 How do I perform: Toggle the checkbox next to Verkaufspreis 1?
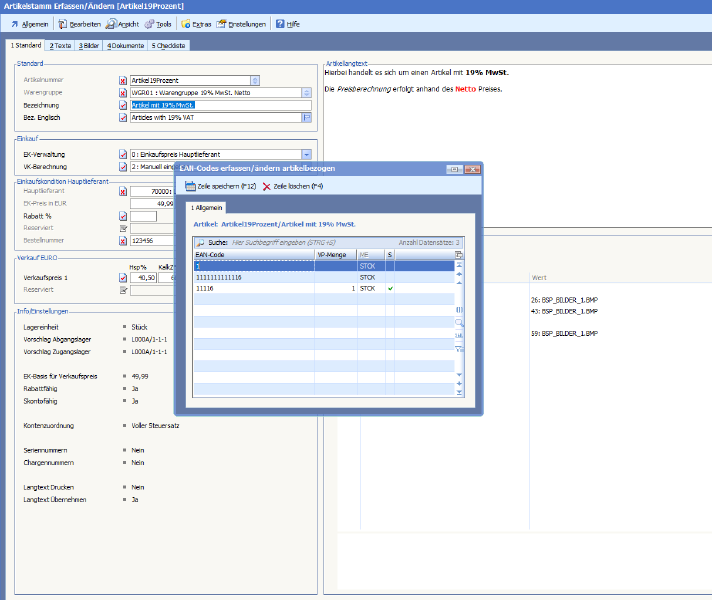click(124, 278)
